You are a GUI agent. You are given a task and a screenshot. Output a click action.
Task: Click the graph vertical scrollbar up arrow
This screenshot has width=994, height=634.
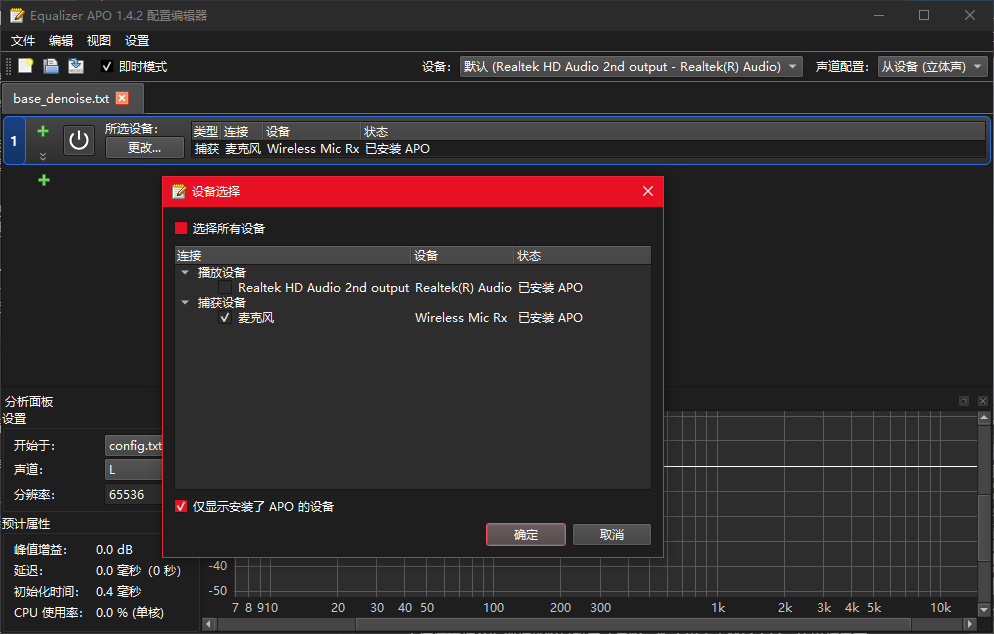[984, 417]
